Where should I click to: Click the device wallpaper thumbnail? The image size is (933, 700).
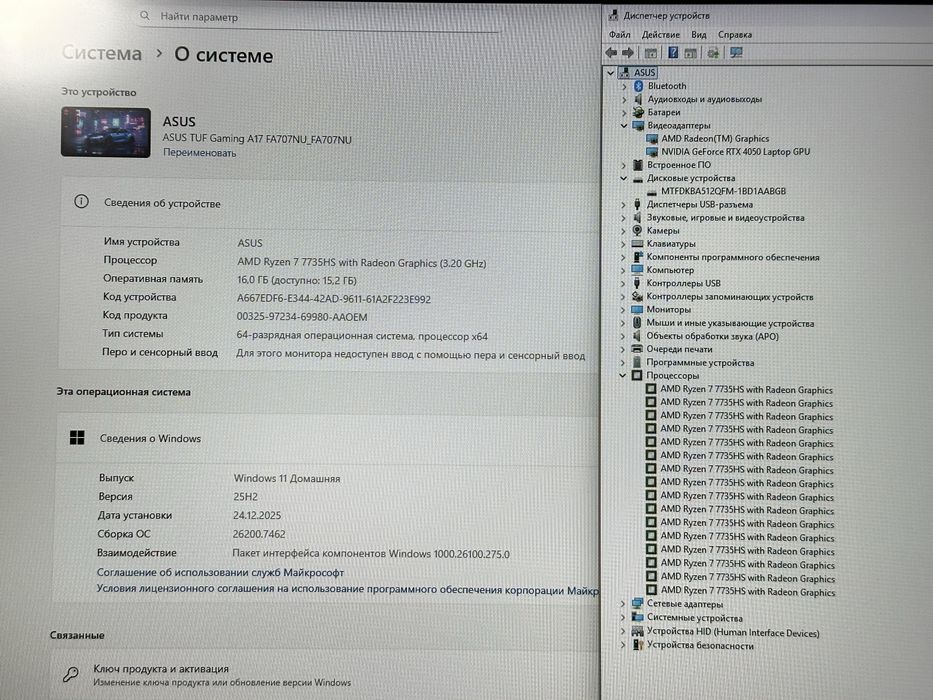coord(105,132)
